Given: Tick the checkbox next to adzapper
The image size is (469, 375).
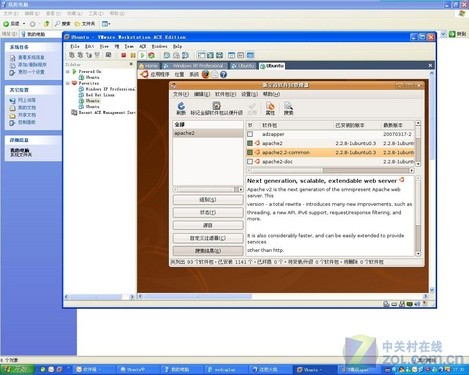Looking at the screenshot, I should click(250, 134).
